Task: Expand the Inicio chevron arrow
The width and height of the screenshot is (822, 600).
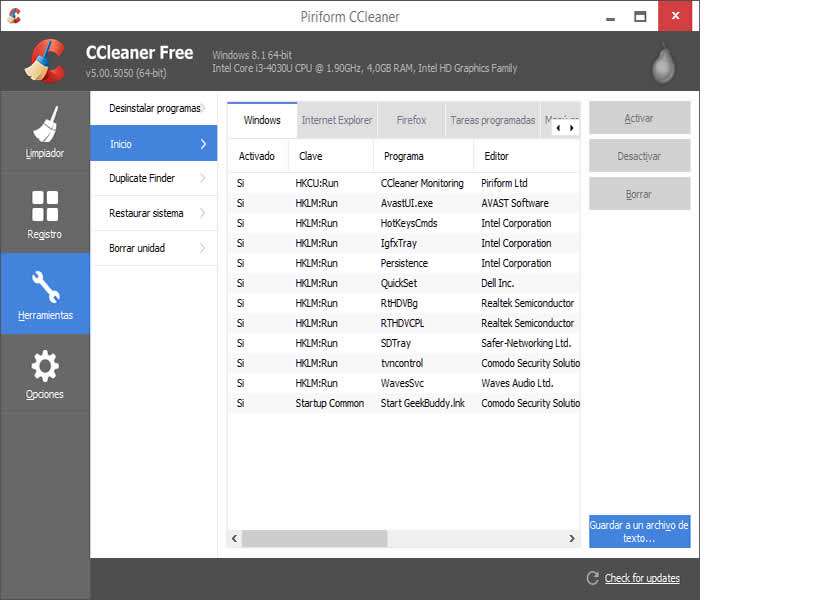Action: pyautogui.click(x=203, y=144)
